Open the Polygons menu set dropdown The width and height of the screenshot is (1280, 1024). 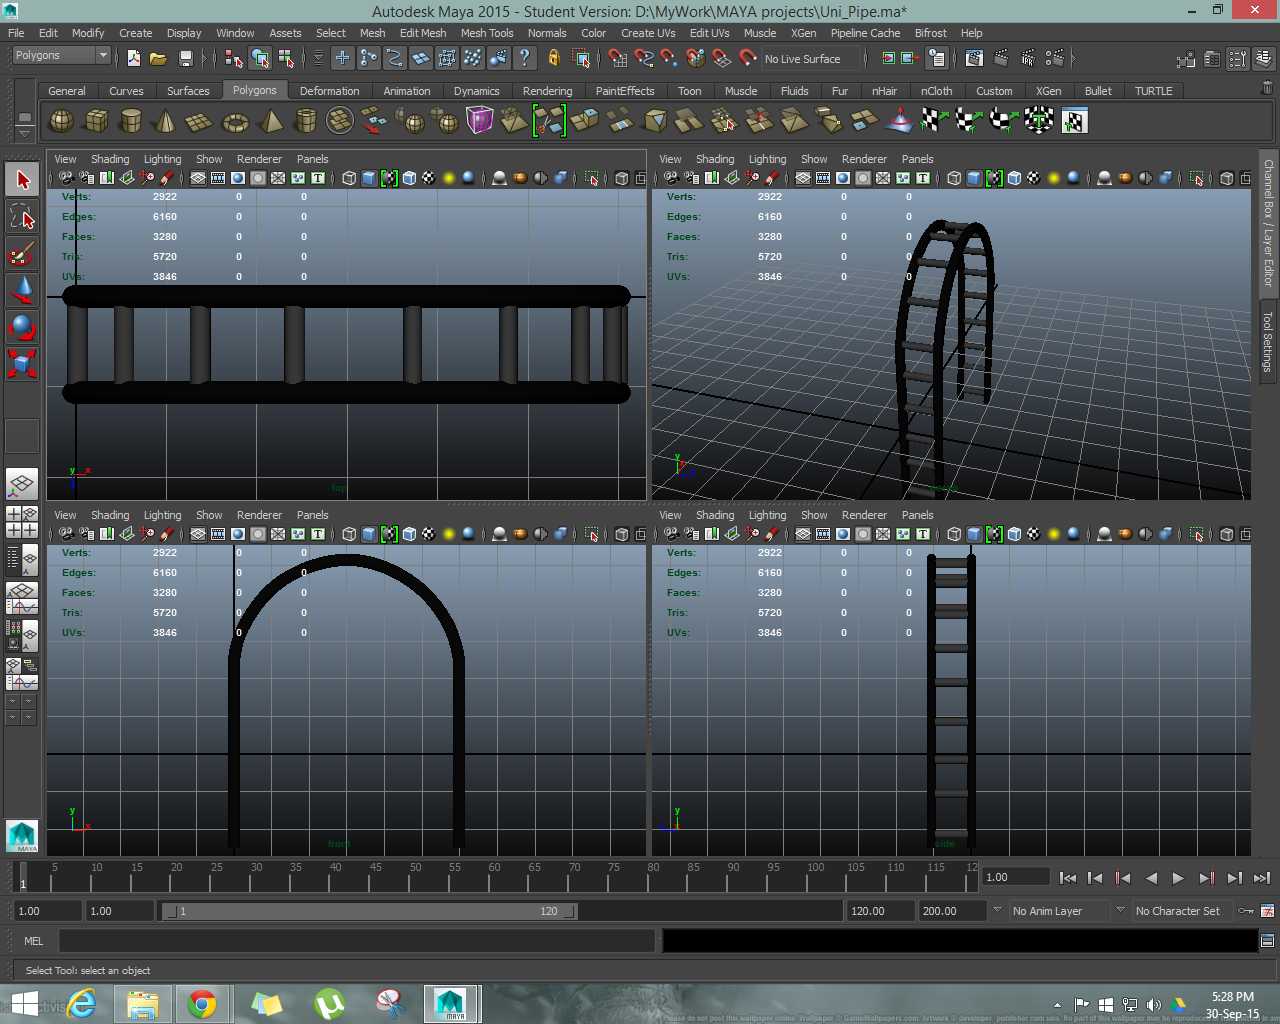click(x=61, y=55)
